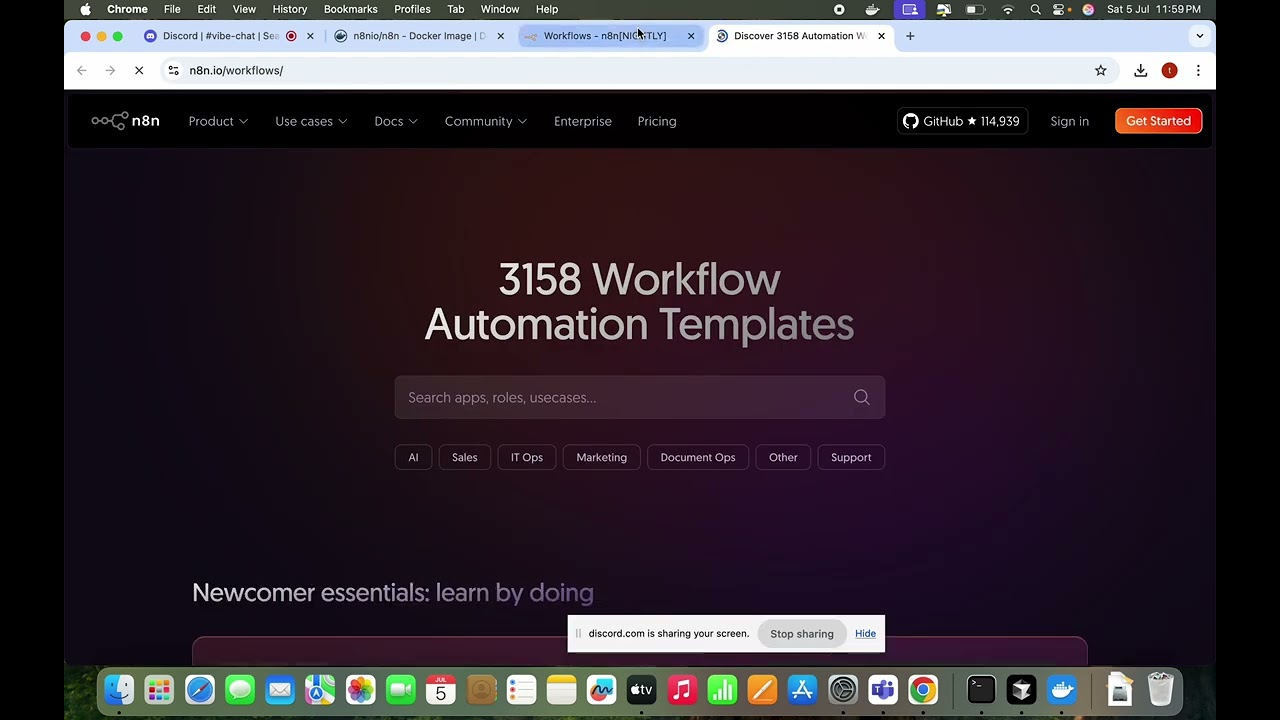Open the Apple menu
Image resolution: width=1280 pixels, height=720 pixels.
coord(85,9)
